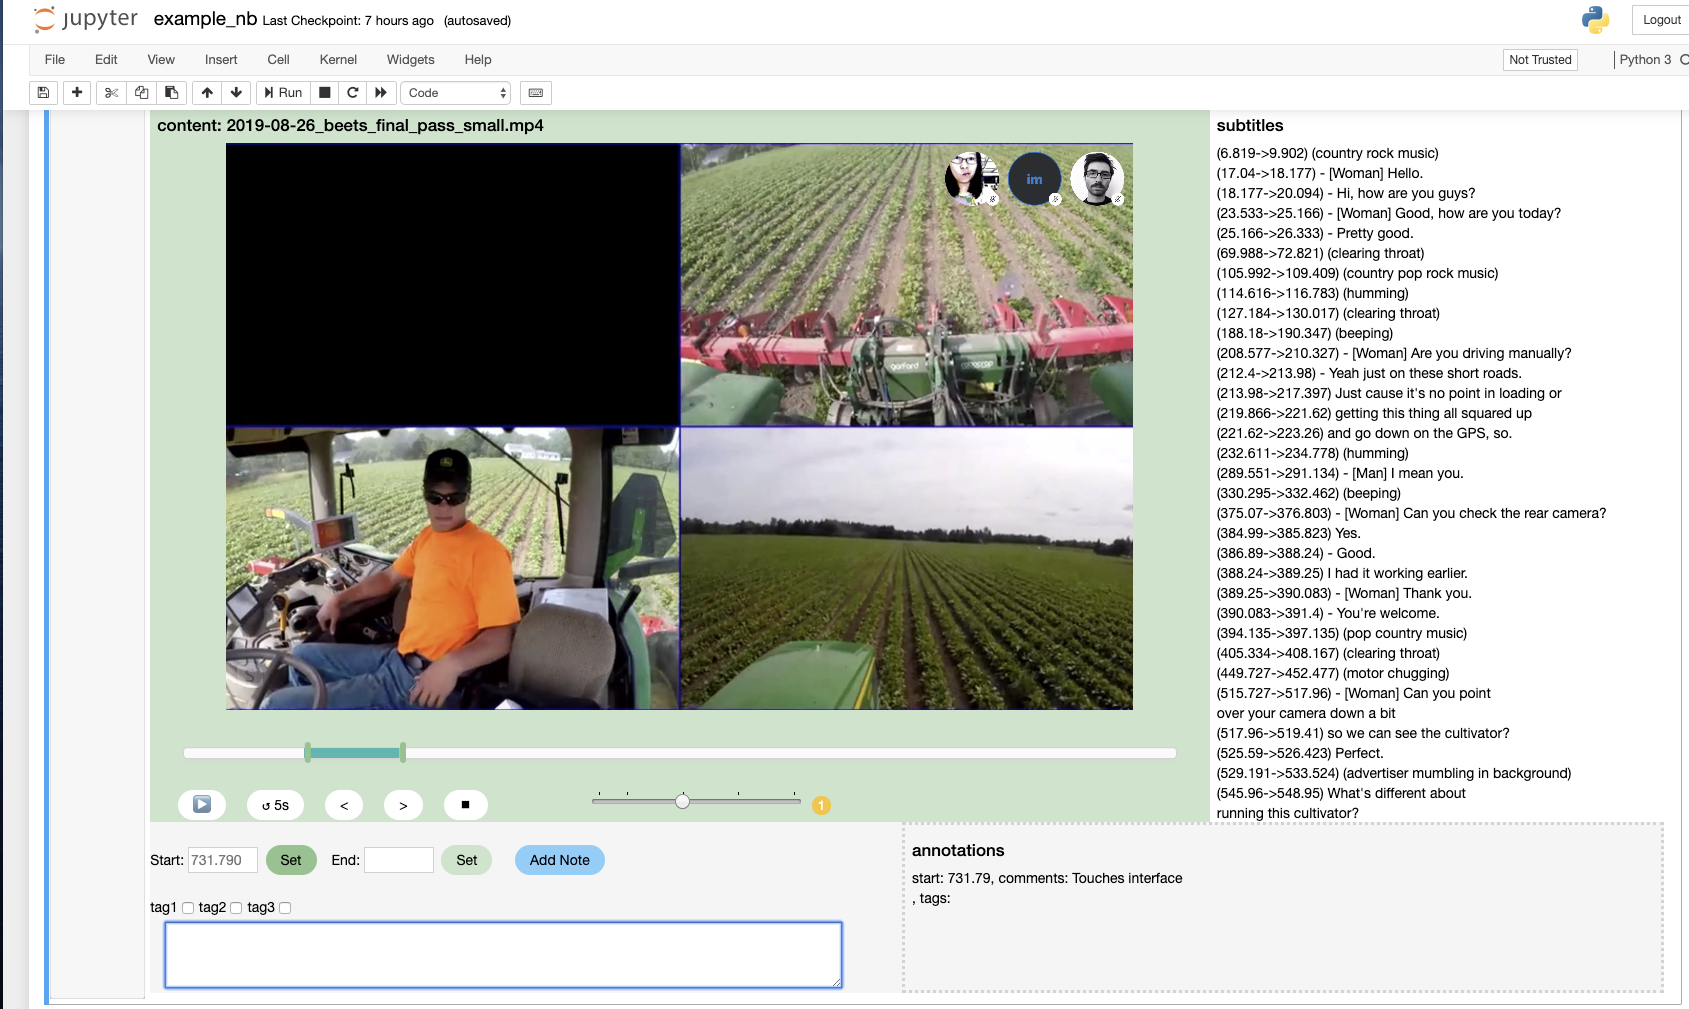Open the View menu

coord(161,60)
